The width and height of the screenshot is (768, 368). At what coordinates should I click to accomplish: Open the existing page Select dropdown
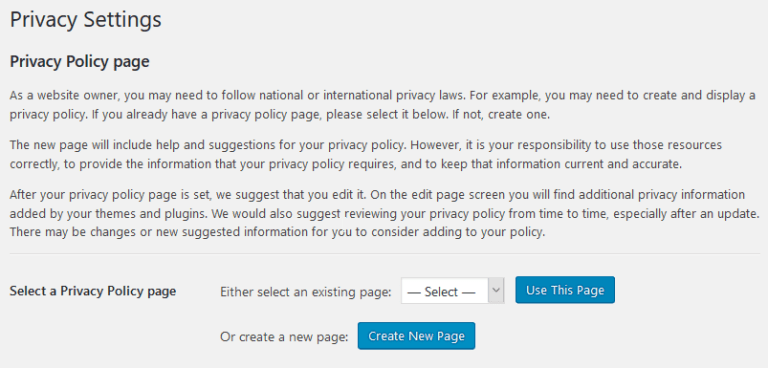[453, 291]
